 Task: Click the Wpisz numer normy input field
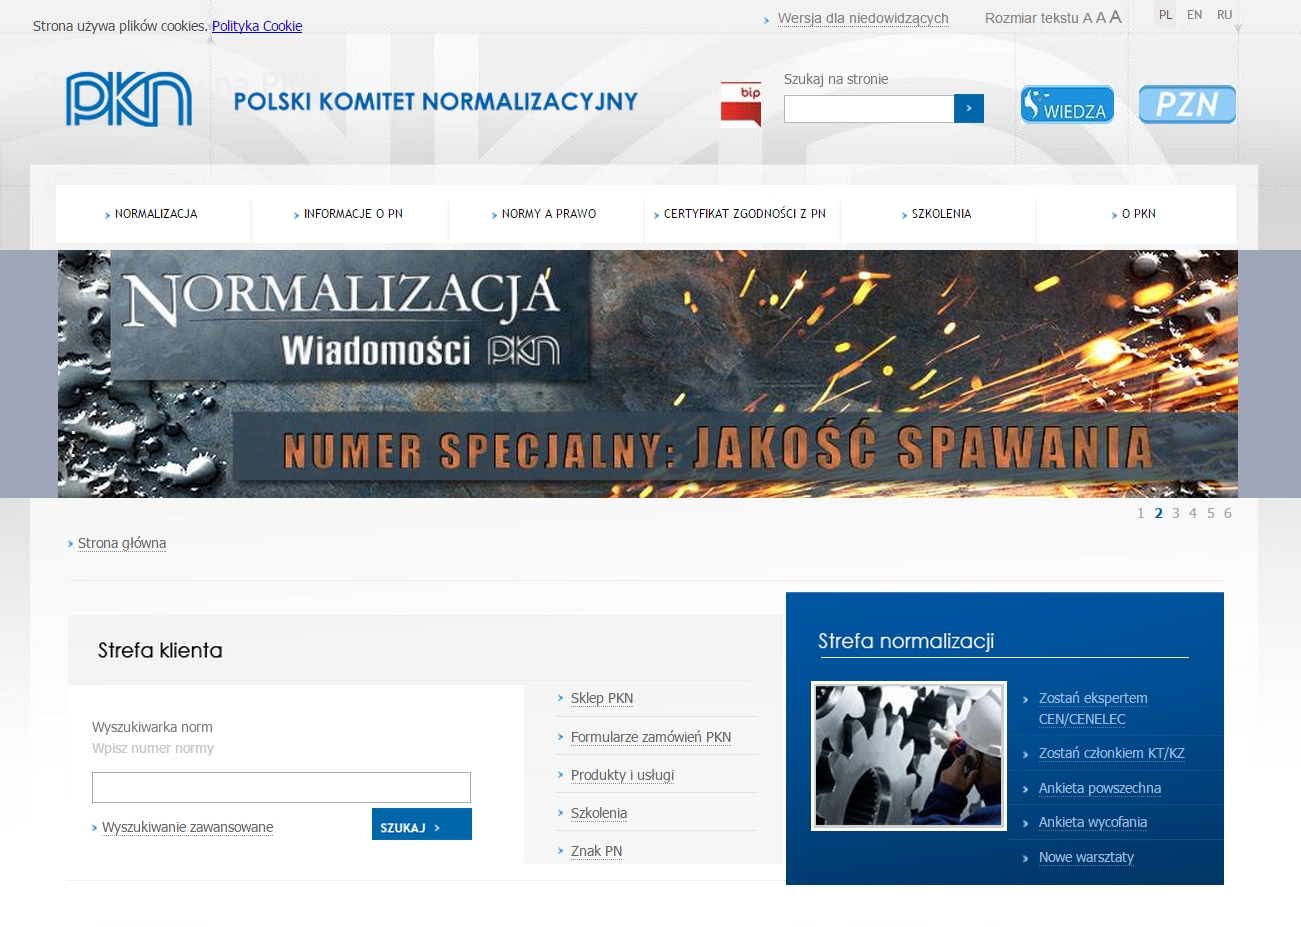[x=281, y=787]
